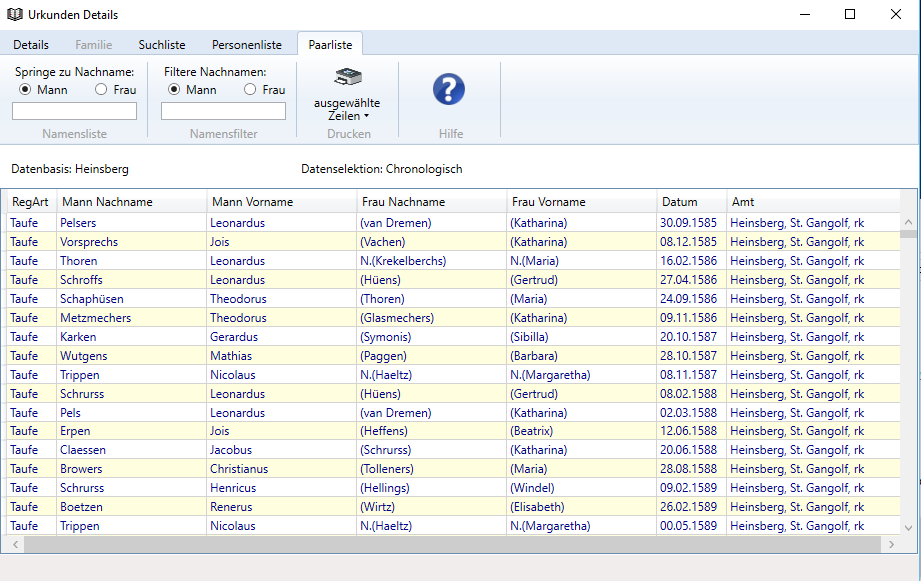Click horizontal scrollbar right arrow
The width and height of the screenshot is (921, 581).
tap(890, 545)
